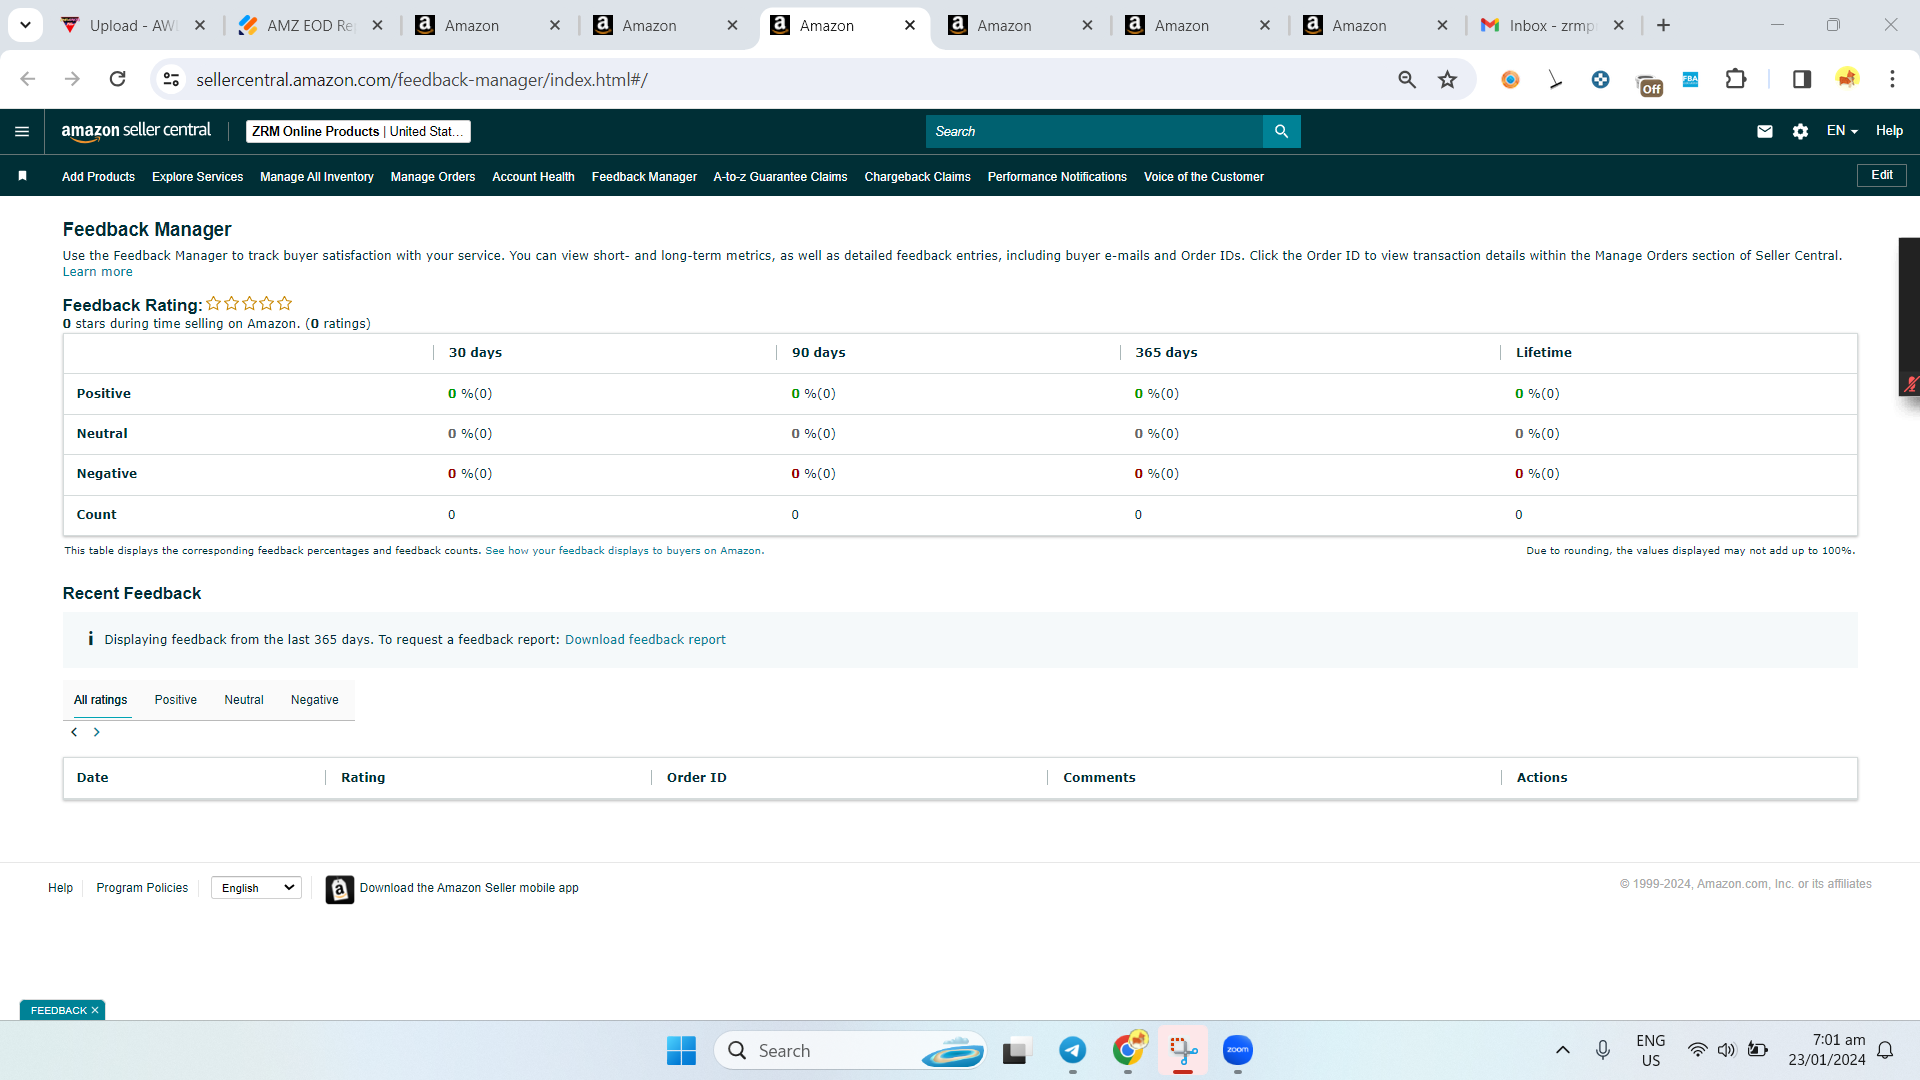Viewport: 1920px width, 1080px height.
Task: Click the Chrome profile avatar icon
Action: pos(1847,79)
